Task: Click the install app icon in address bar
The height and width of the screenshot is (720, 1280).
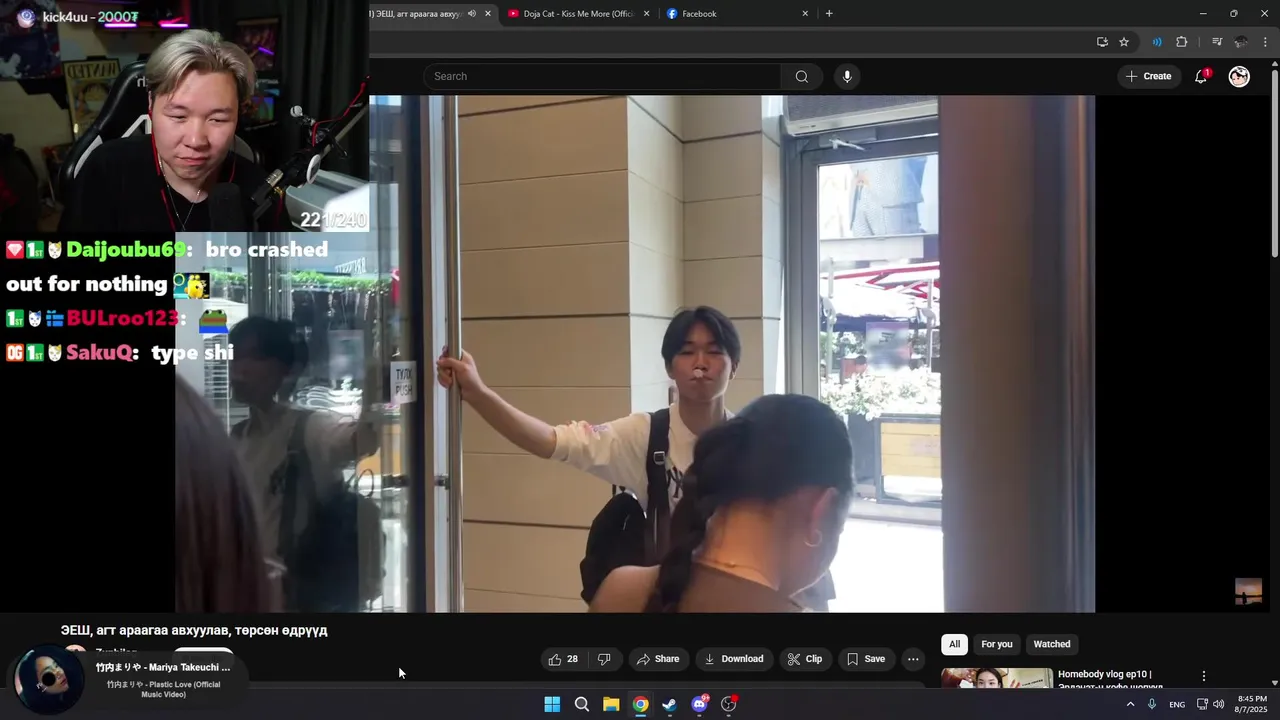Action: [x=1102, y=42]
